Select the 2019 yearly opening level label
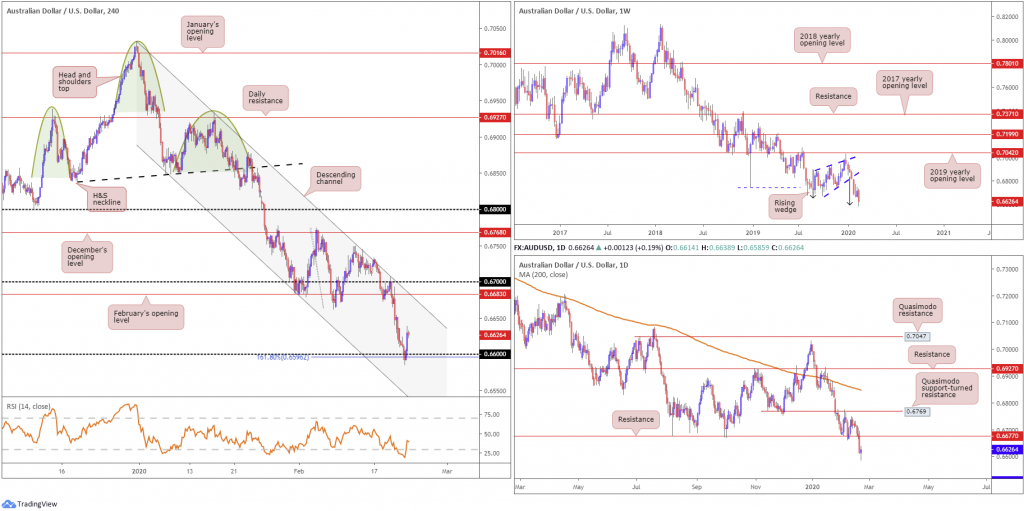1024x511 pixels. click(953, 173)
